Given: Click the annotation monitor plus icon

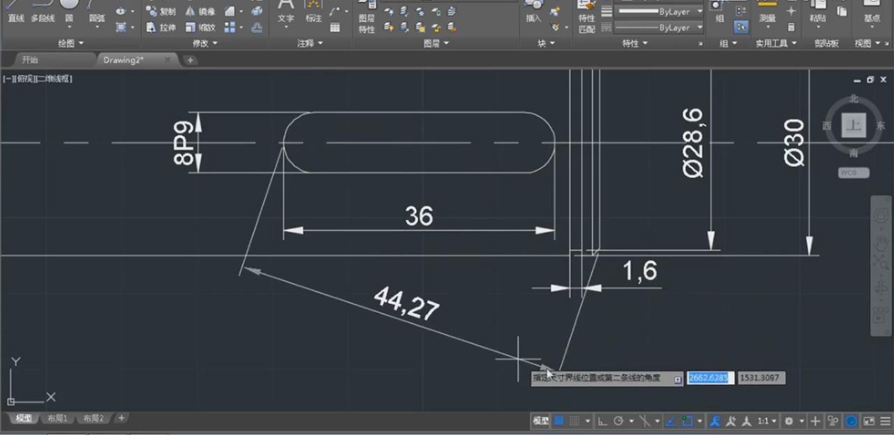Looking at the screenshot, I should point(815,421).
